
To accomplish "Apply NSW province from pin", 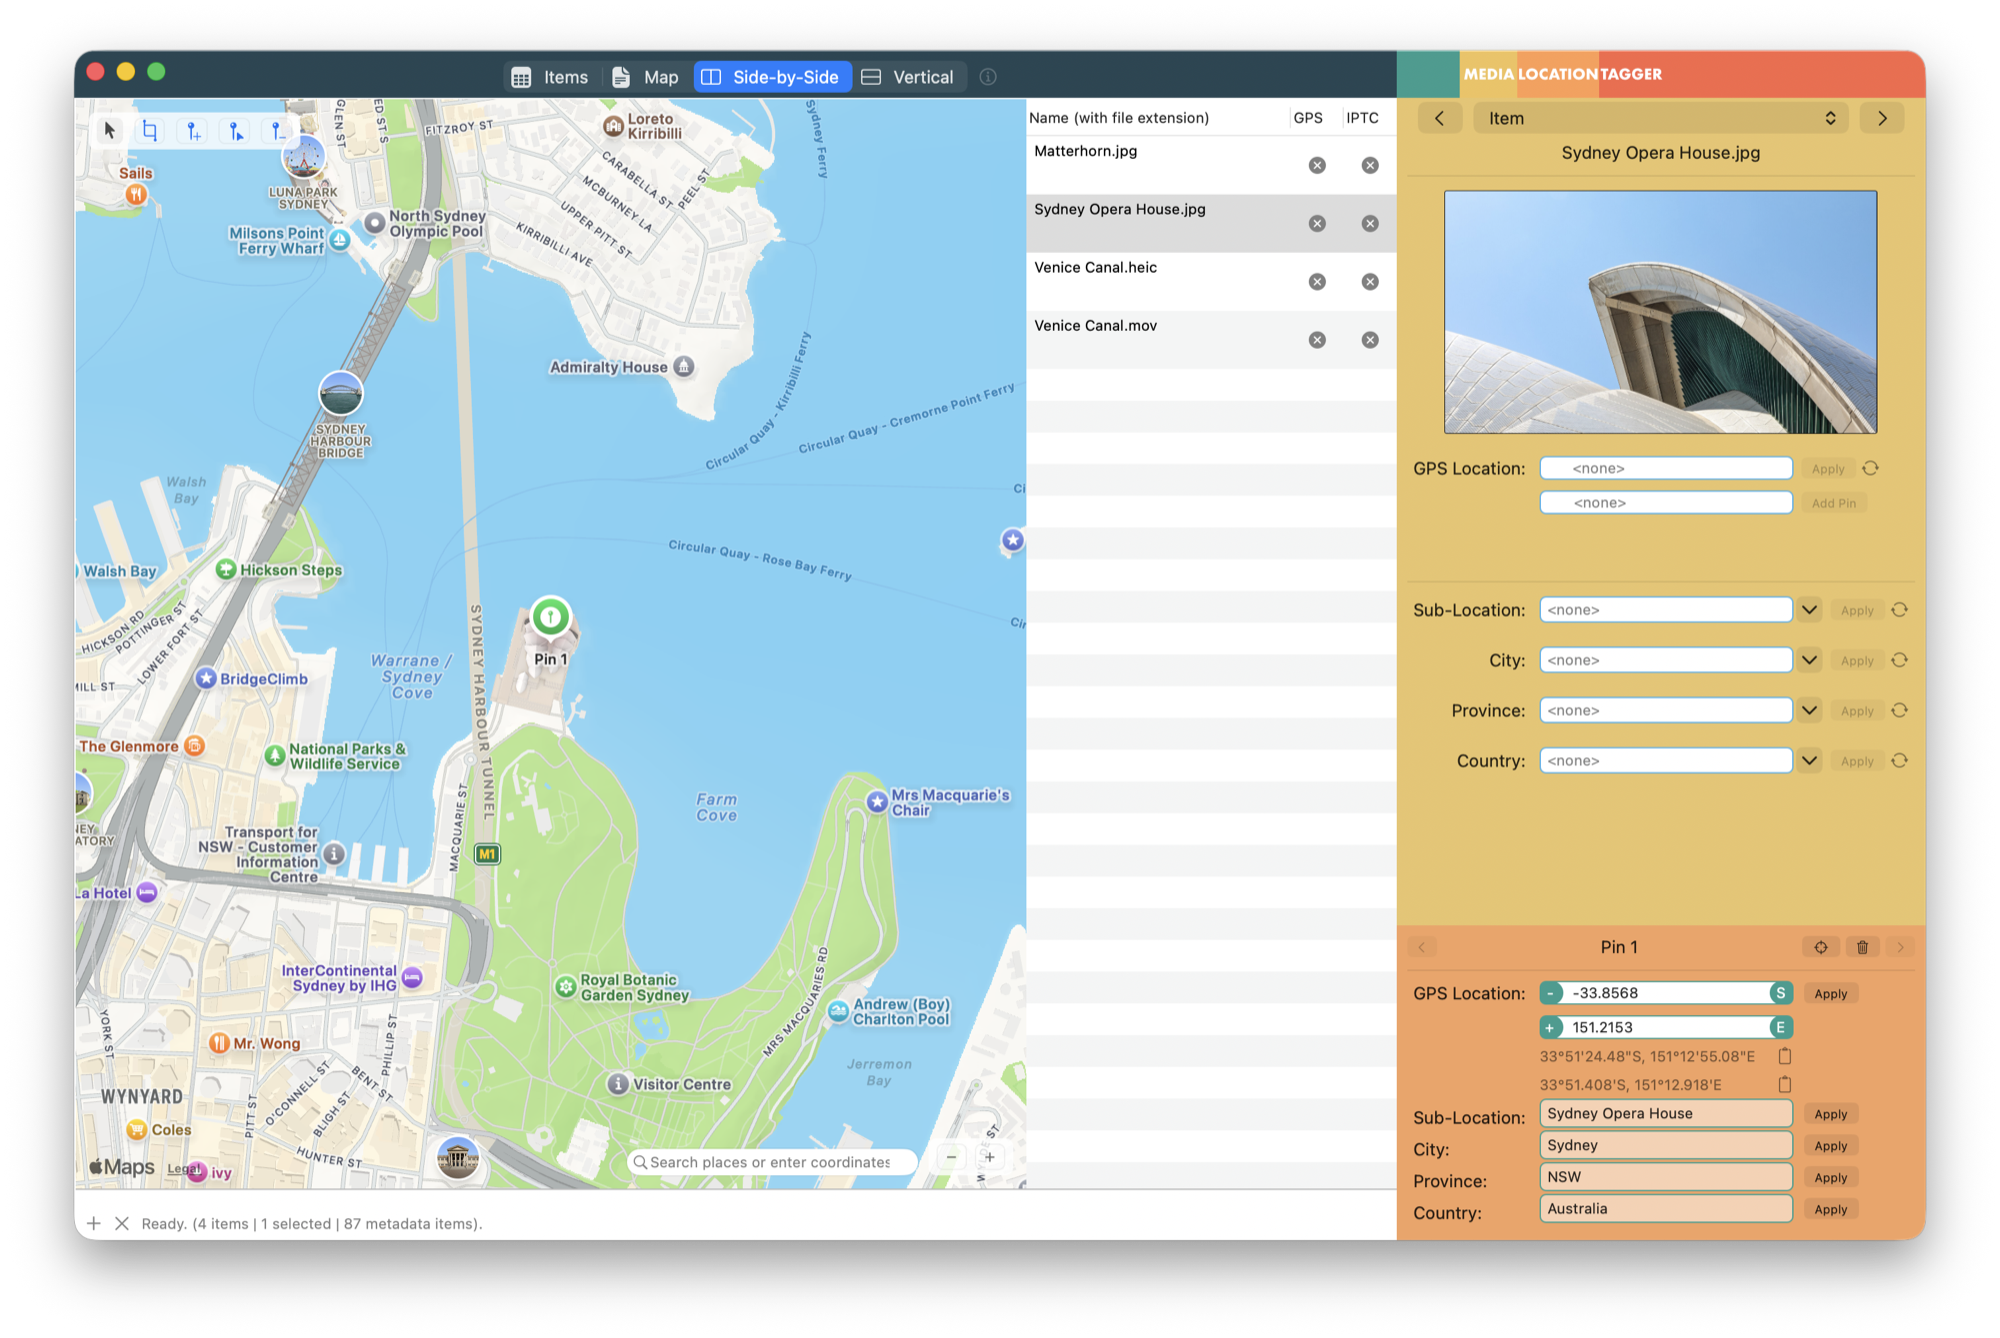I will point(1831,1178).
